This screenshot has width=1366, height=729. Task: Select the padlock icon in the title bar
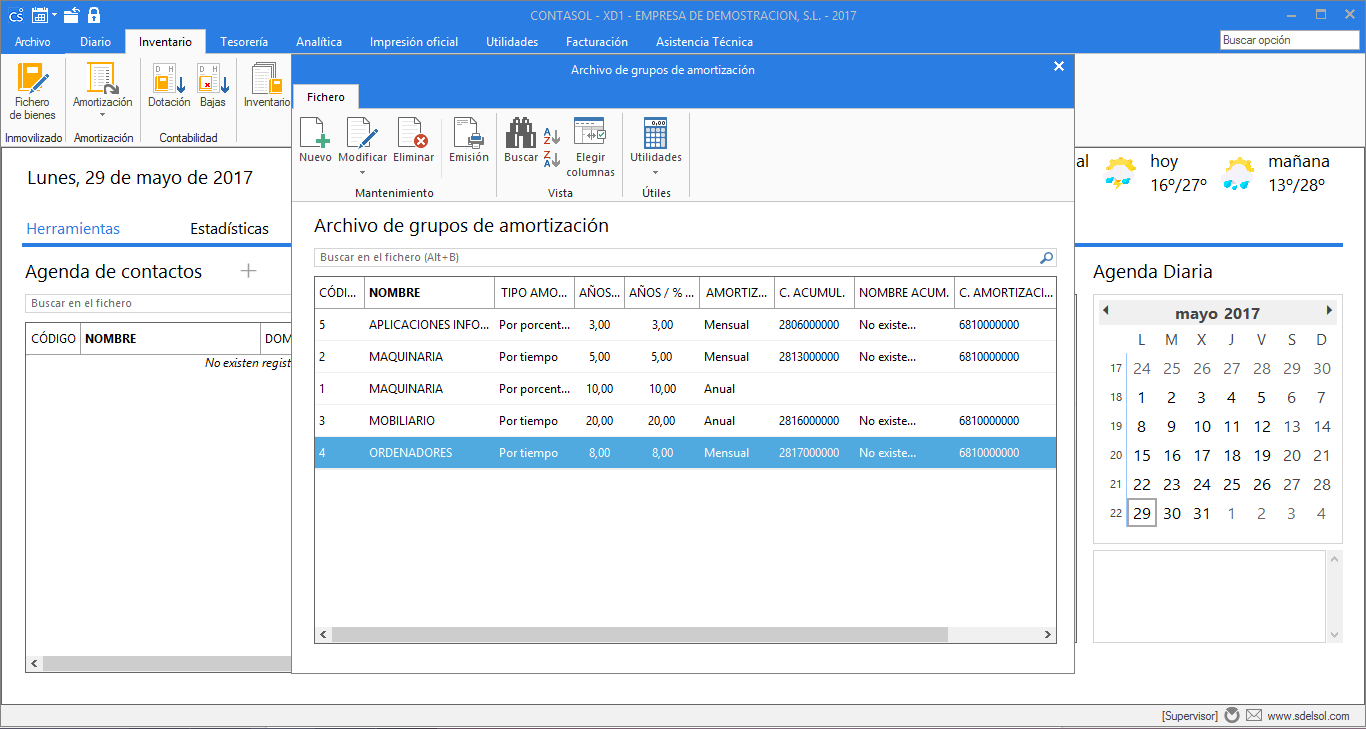pyautogui.click(x=94, y=15)
